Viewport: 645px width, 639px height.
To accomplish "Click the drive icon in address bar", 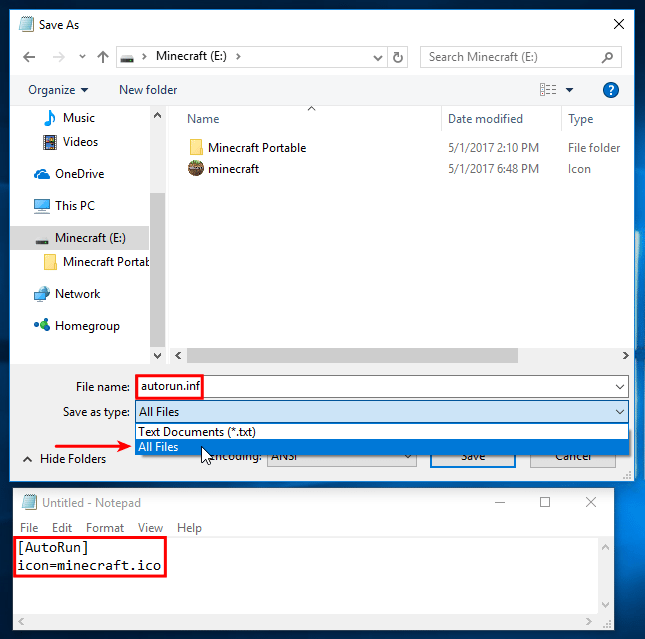I will coord(127,58).
